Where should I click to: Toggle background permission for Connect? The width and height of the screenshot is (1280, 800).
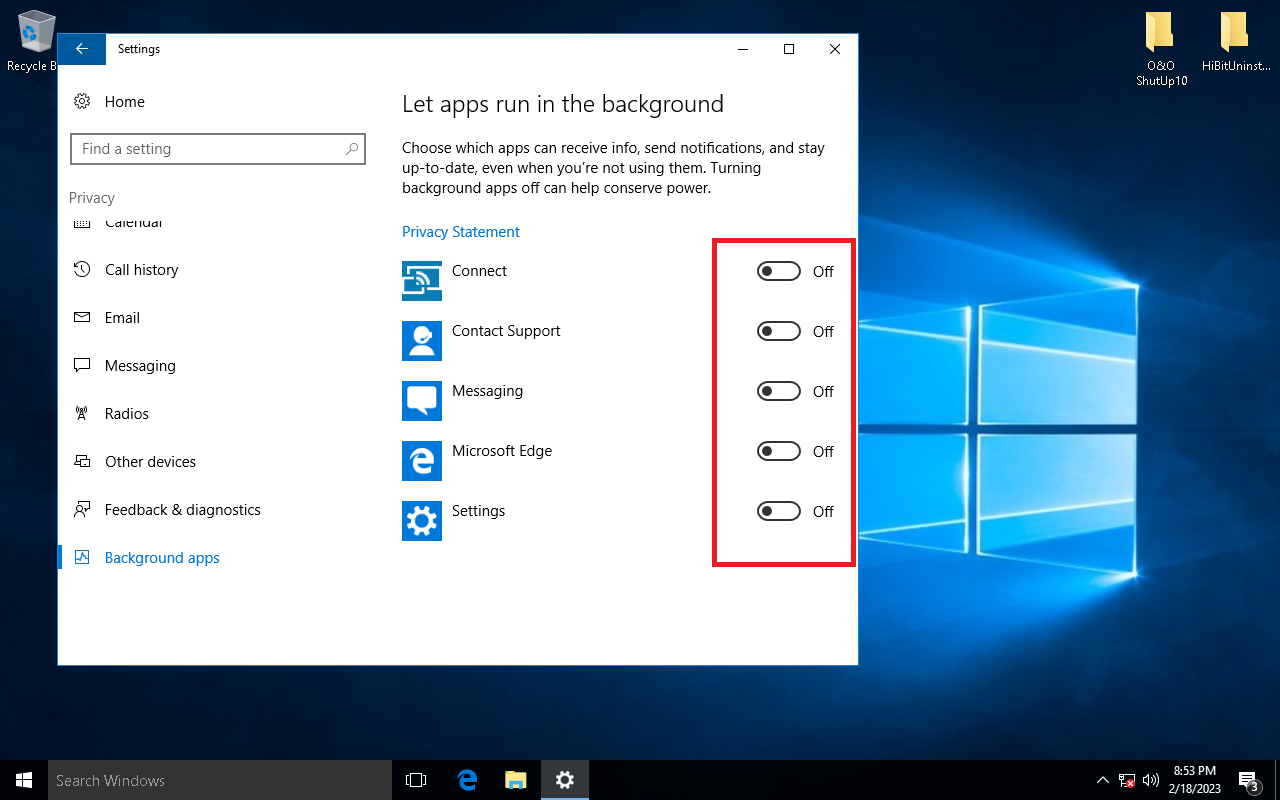point(779,271)
